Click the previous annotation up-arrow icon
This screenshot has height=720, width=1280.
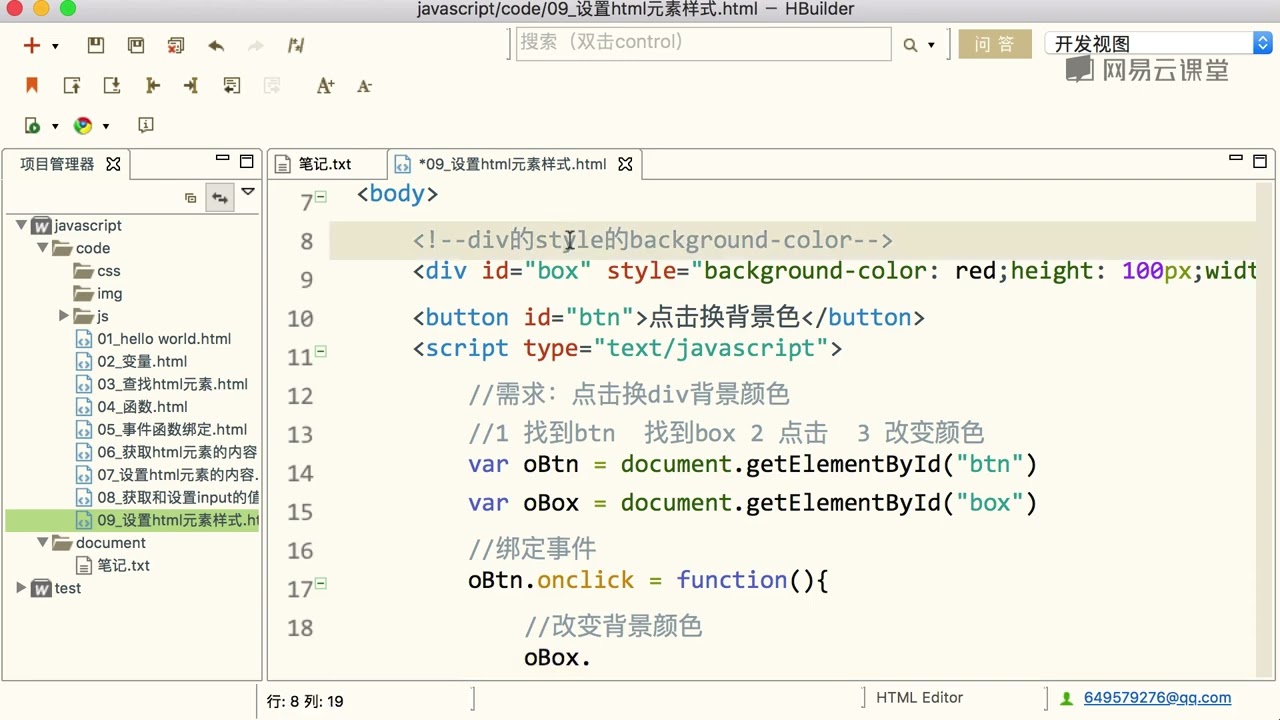pyautogui.click(x=72, y=85)
